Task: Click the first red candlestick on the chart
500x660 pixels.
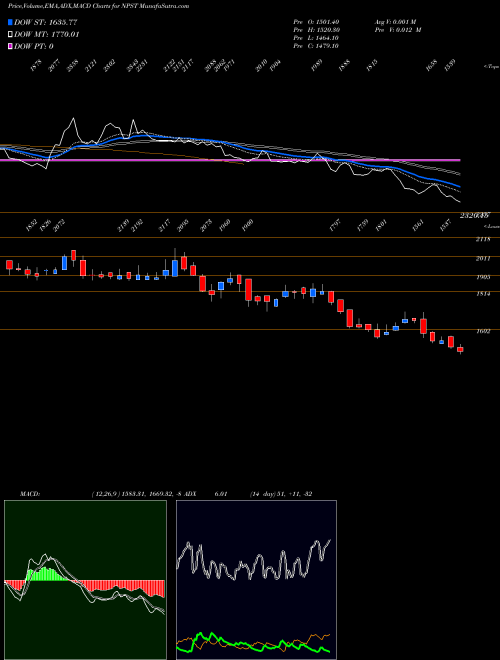Action: coord(9,265)
